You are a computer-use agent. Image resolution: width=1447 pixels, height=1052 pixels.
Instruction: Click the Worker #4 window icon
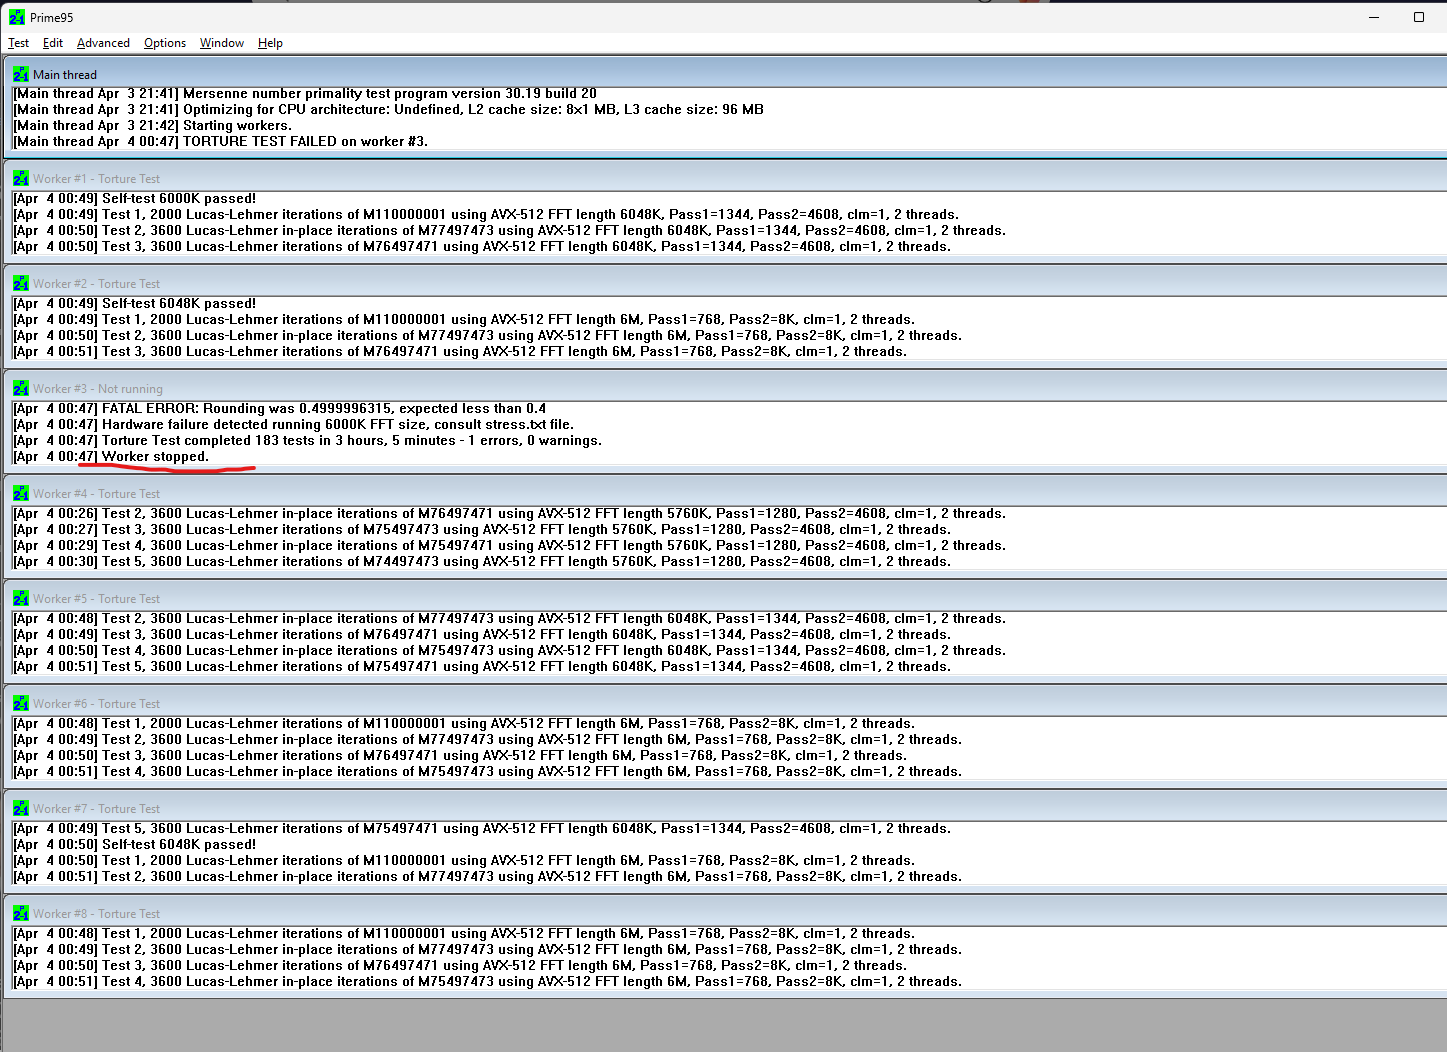(x=21, y=494)
